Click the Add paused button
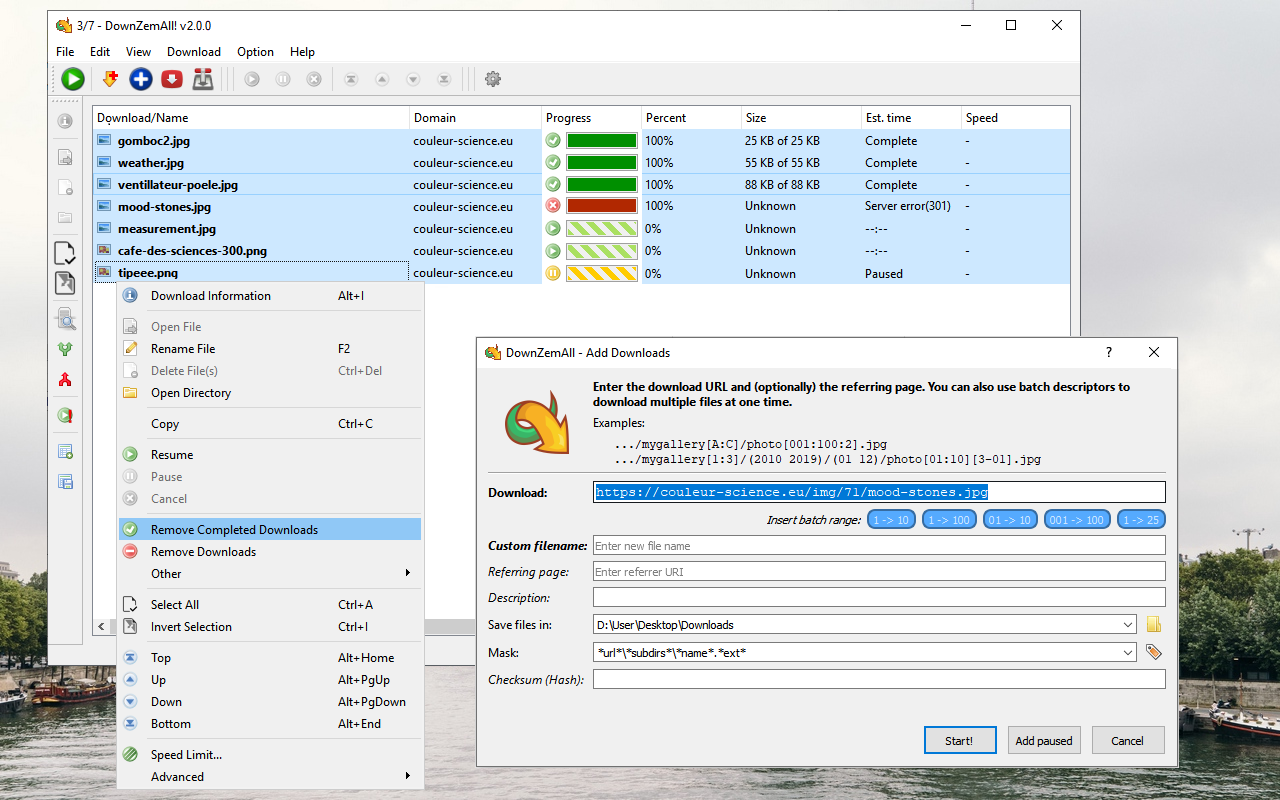Screen dimensions: 1280x800 (x=1043, y=741)
